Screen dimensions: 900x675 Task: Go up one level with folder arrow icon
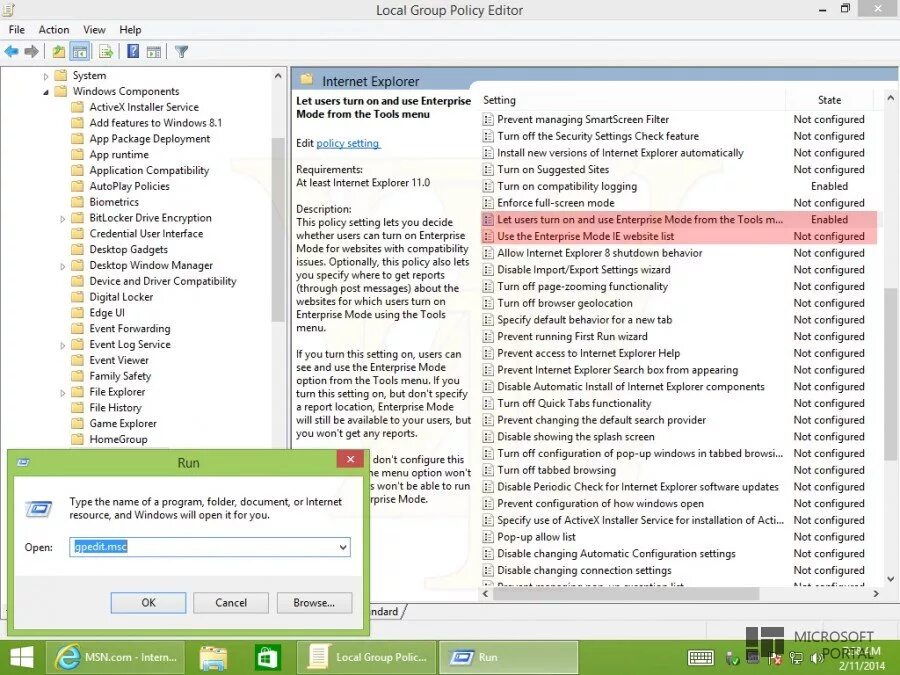click(59, 52)
